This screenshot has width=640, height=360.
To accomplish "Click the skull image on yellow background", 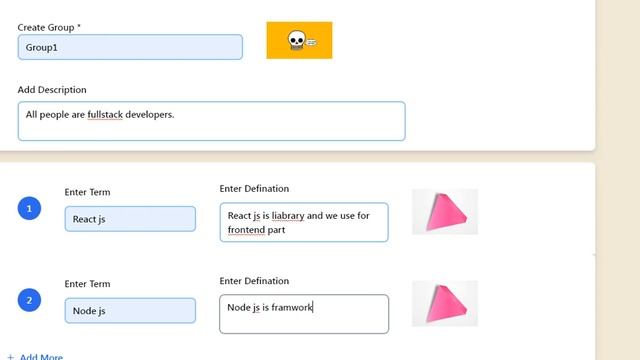I will (299, 40).
